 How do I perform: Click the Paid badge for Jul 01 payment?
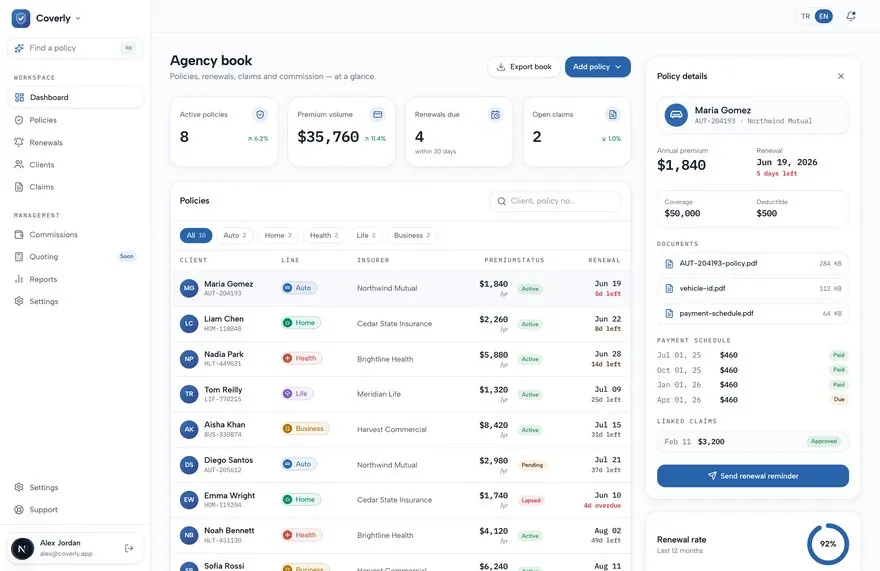click(x=838, y=355)
